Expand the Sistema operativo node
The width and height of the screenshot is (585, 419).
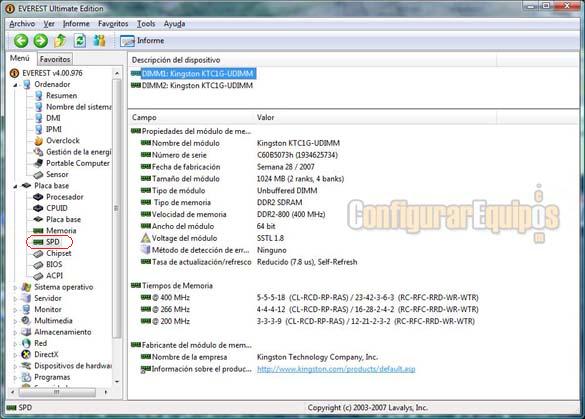[15, 287]
